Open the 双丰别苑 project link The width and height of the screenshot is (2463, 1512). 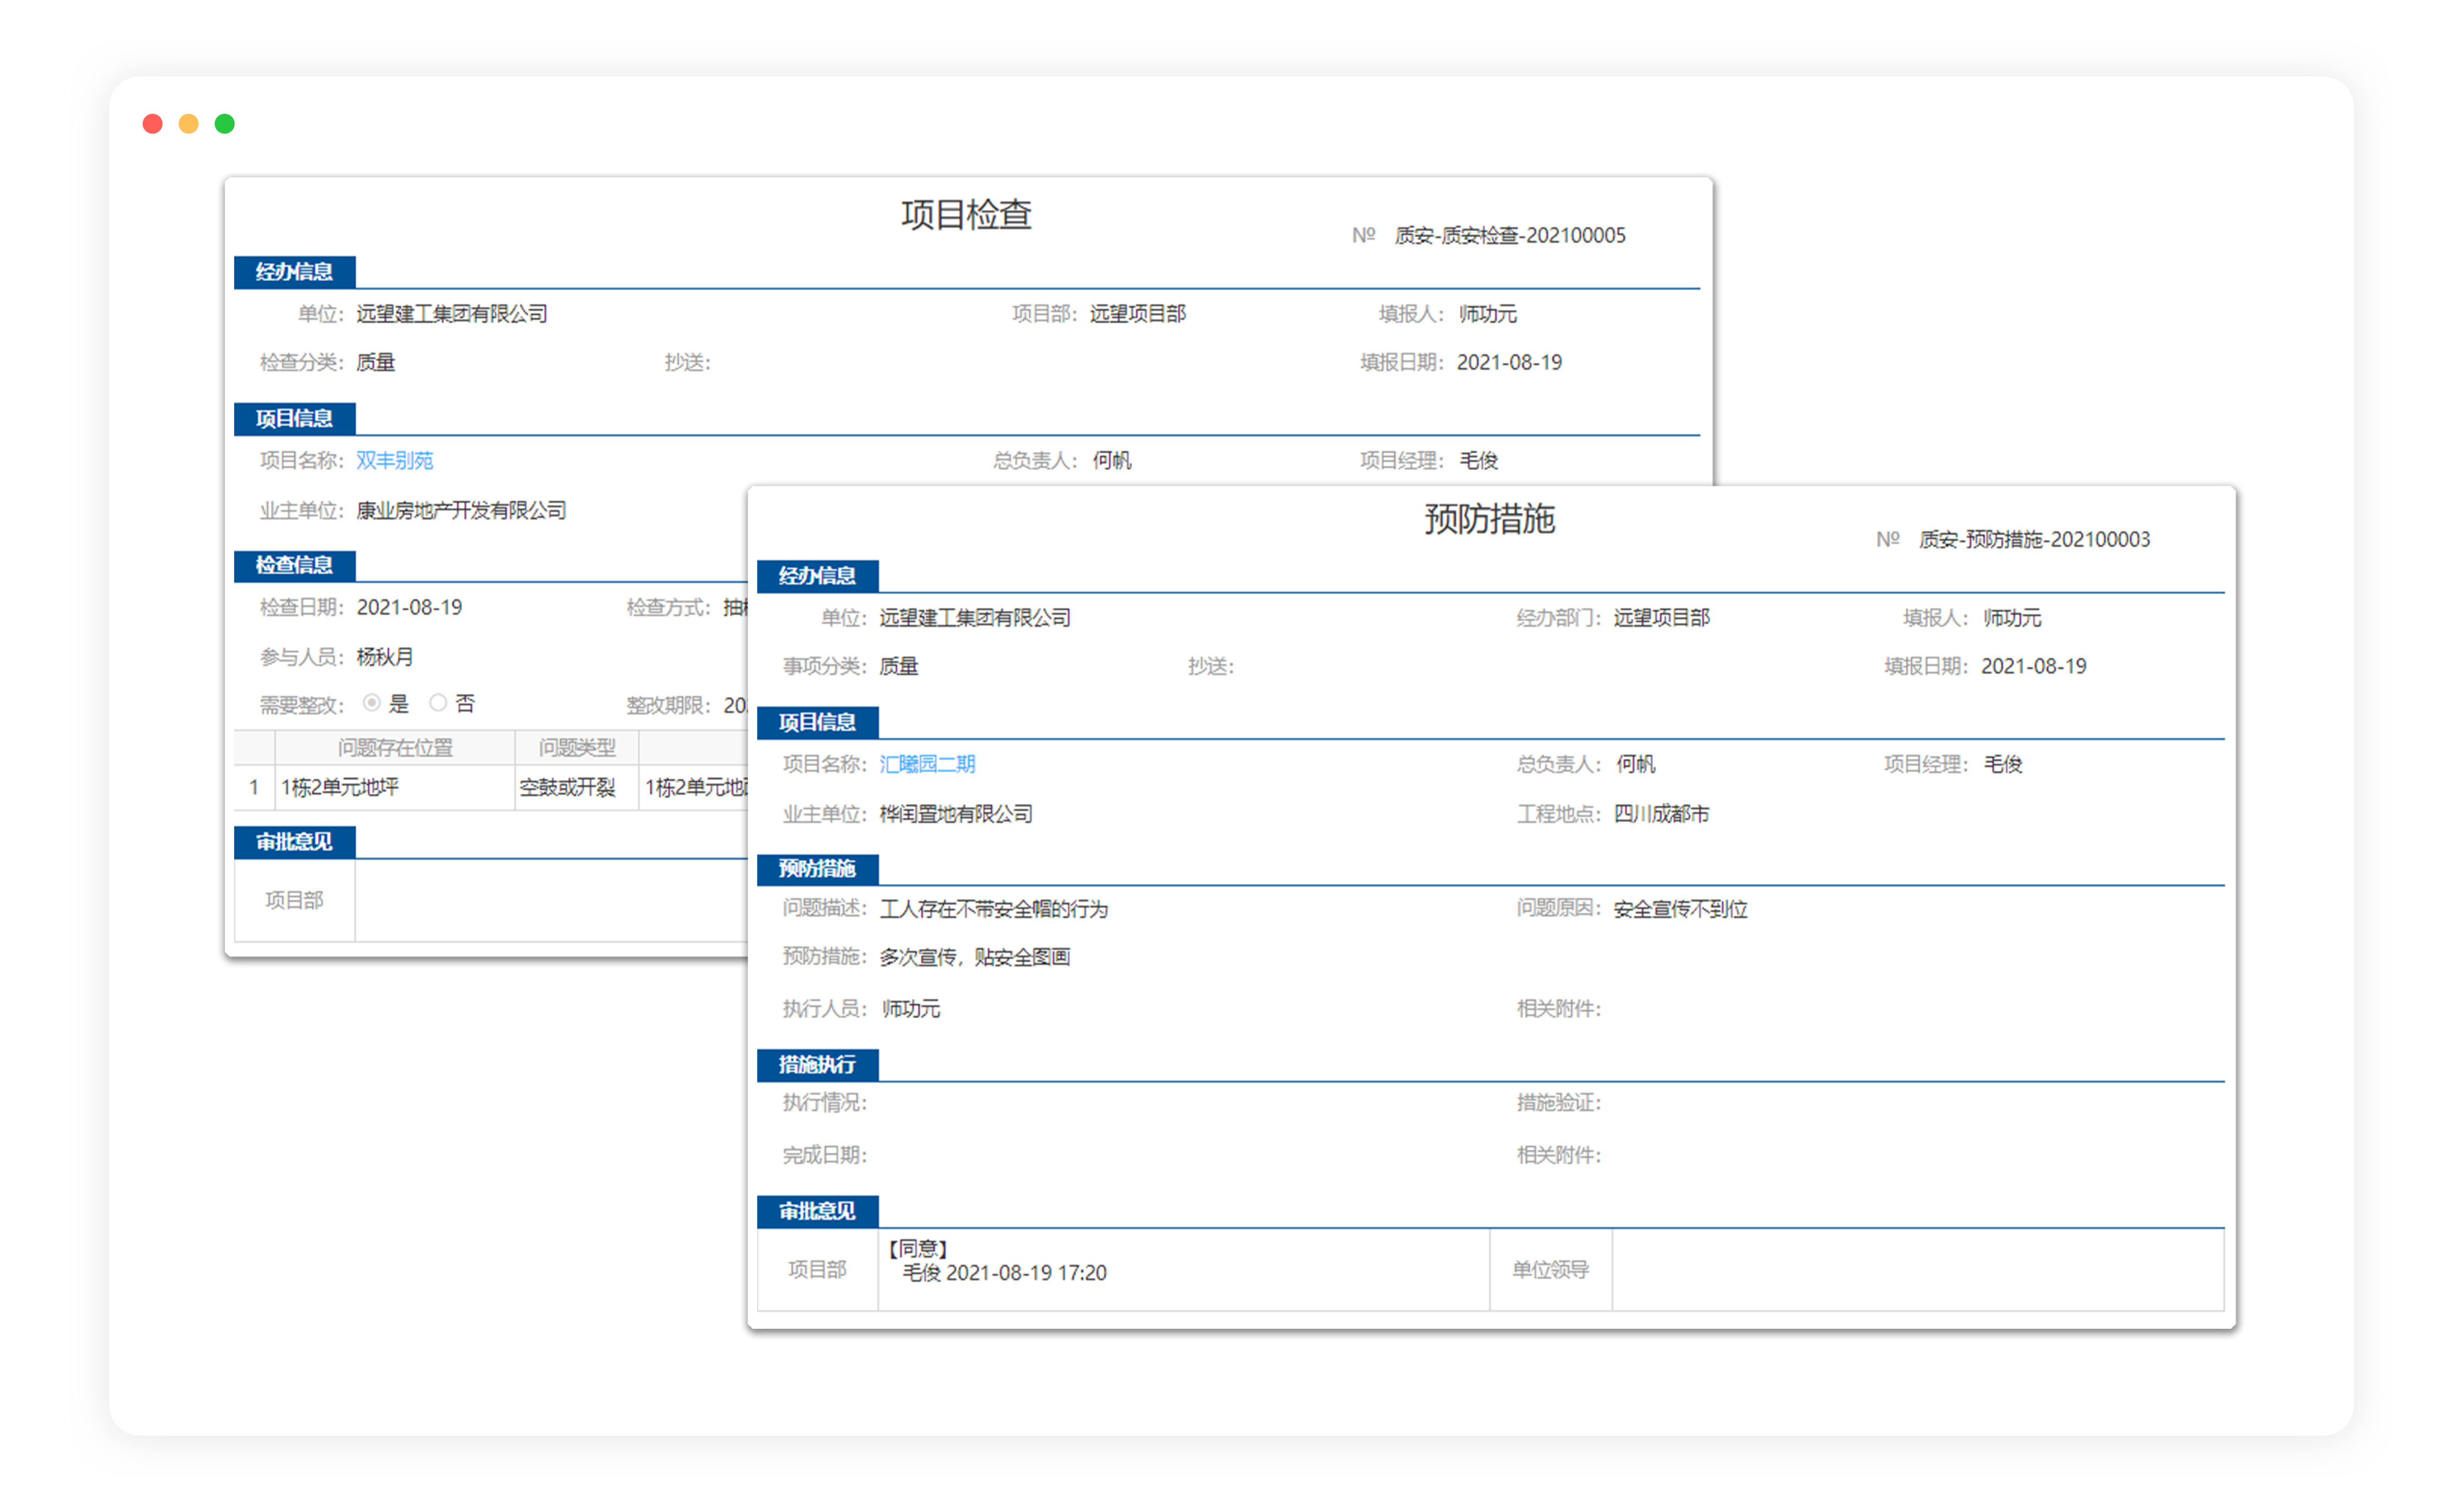[394, 460]
